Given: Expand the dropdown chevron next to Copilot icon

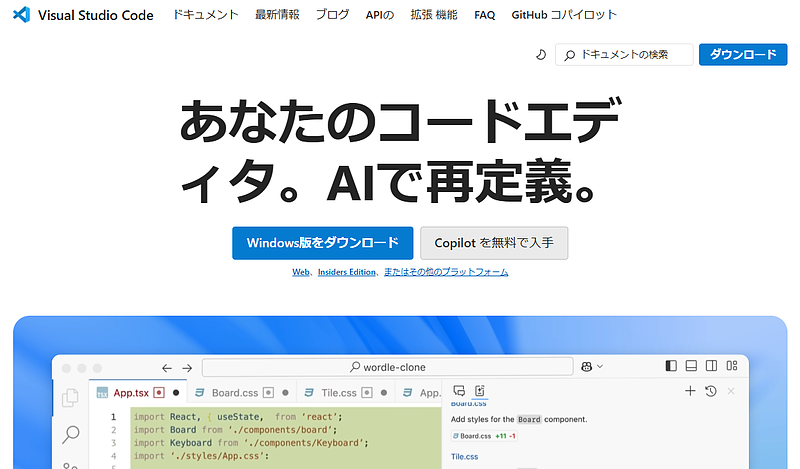Looking at the screenshot, I should pos(598,367).
